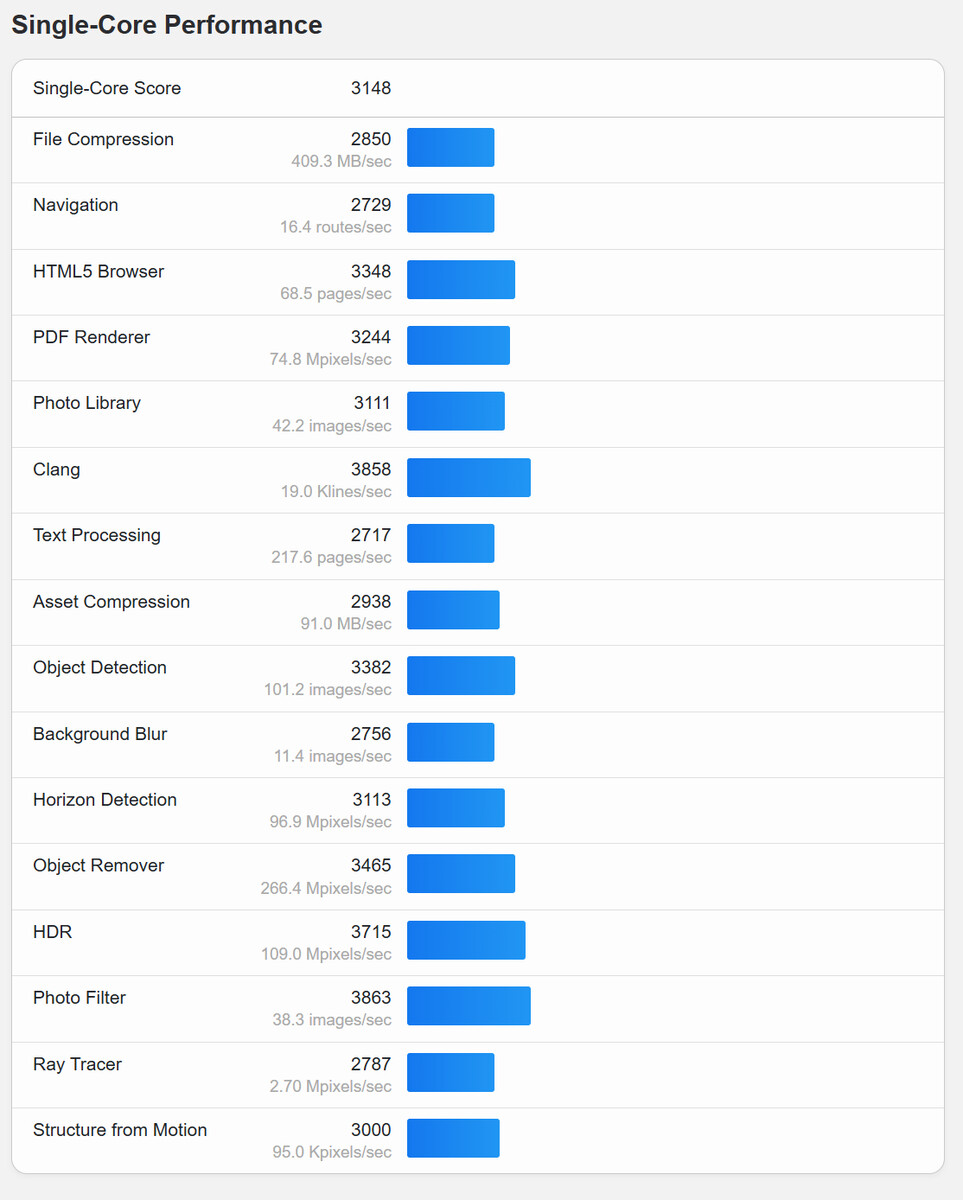
Task: Click the Single-Core Score value 3148
Action: point(371,88)
